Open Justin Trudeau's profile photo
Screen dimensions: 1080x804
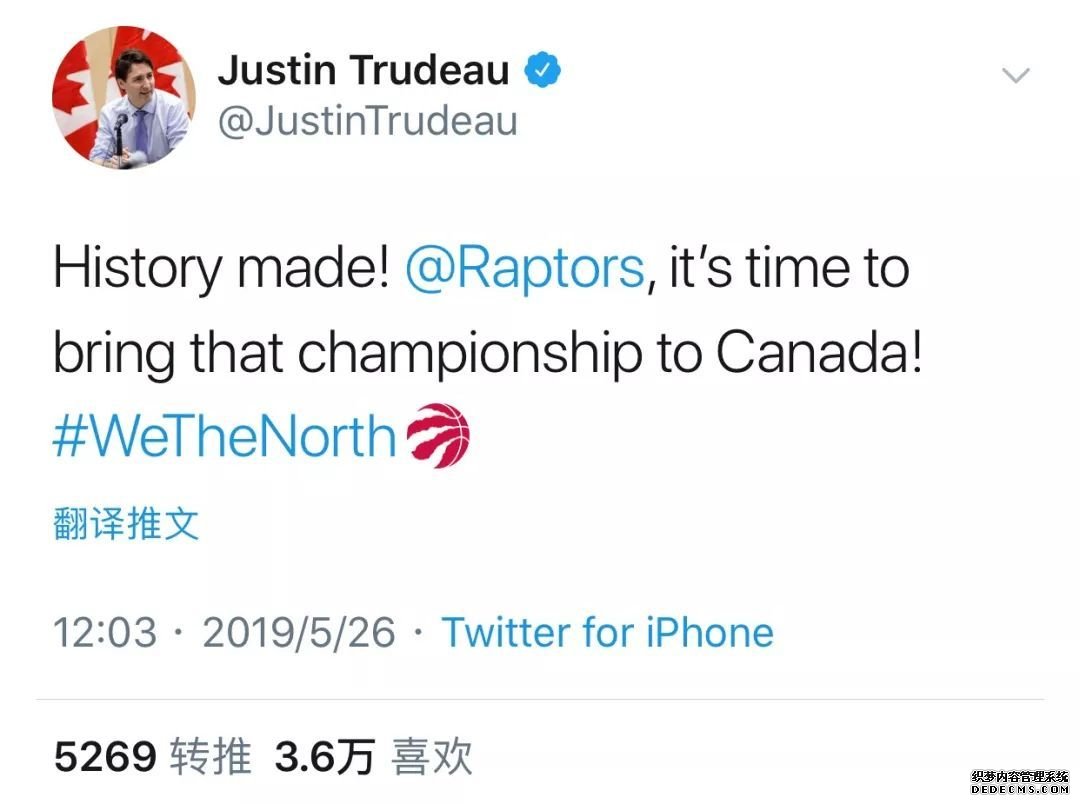pyautogui.click(x=124, y=97)
